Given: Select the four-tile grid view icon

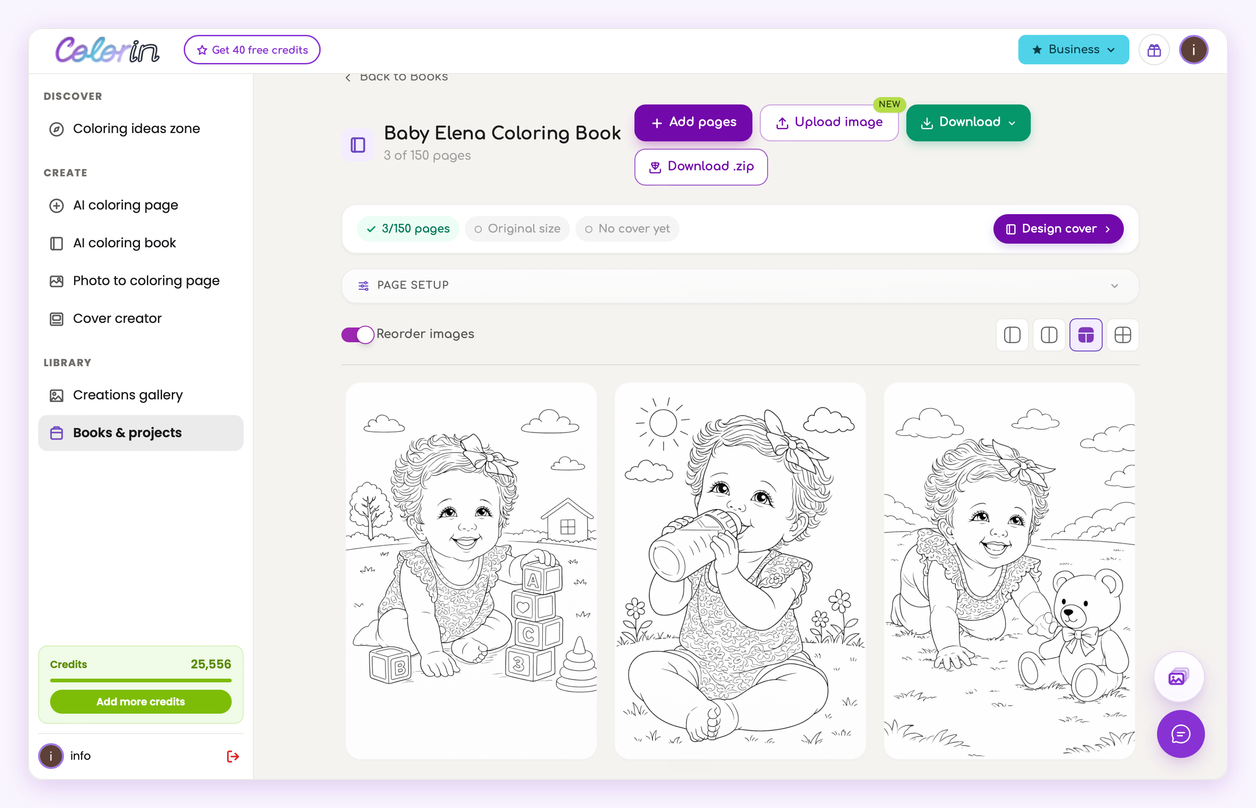Looking at the screenshot, I should point(1123,335).
